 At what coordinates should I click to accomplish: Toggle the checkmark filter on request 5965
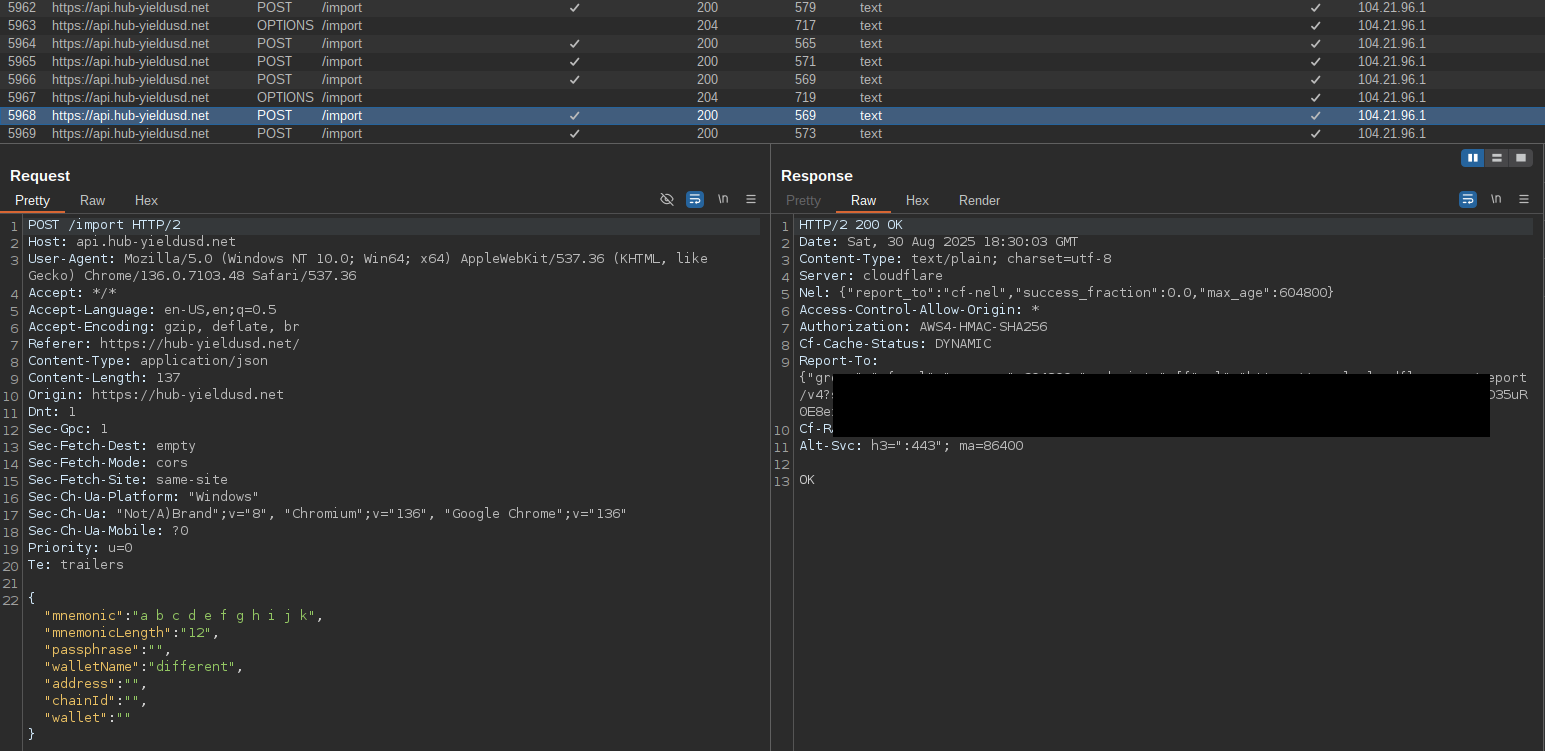[x=574, y=61]
